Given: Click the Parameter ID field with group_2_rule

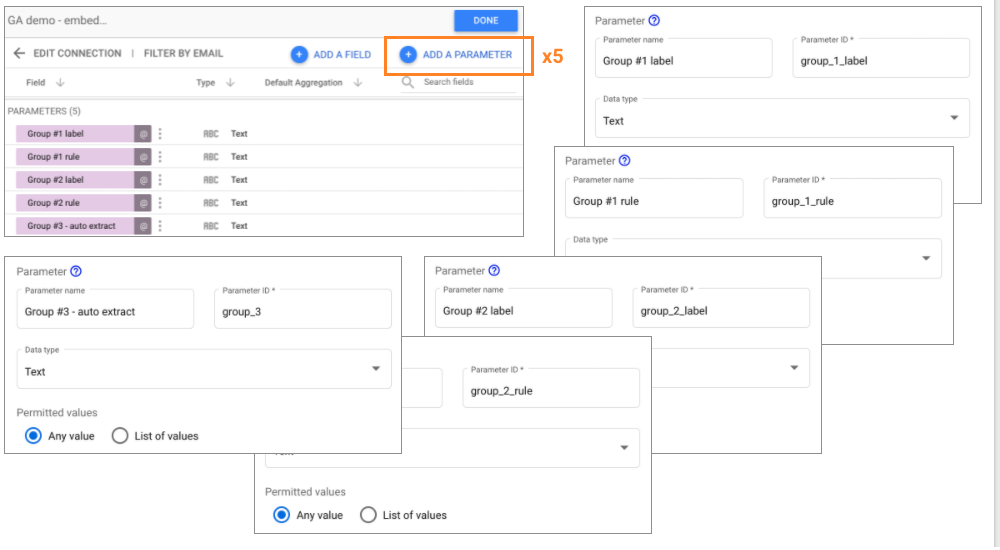Looking at the screenshot, I should pyautogui.click(x=551, y=388).
